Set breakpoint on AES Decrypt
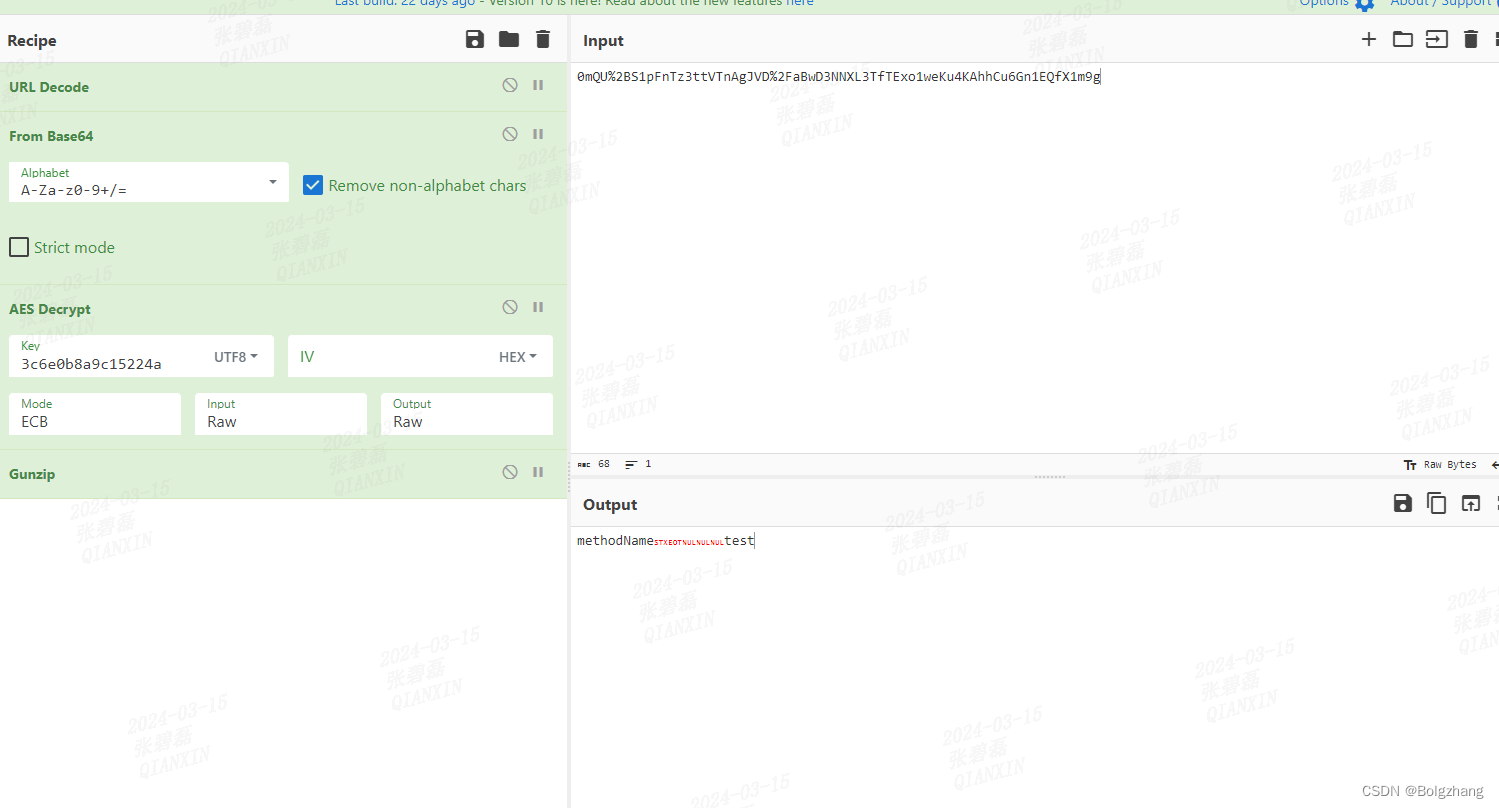Image resolution: width=1499 pixels, height=808 pixels. [x=538, y=308]
